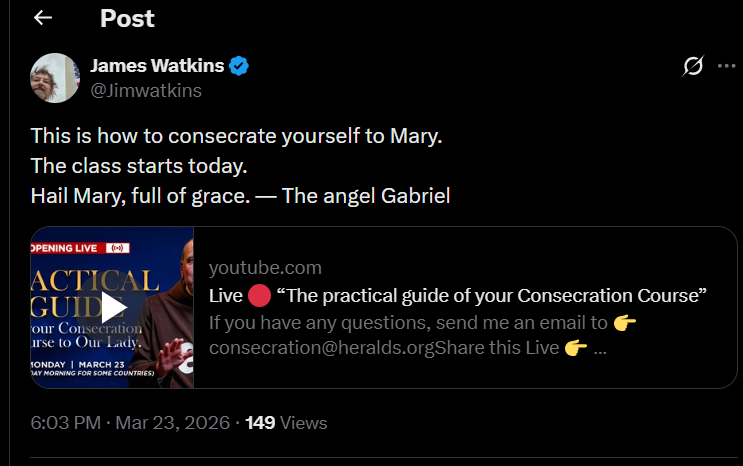Image resolution: width=743 pixels, height=466 pixels.
Task: Open the three-dot More options menu
Action: click(x=726, y=66)
